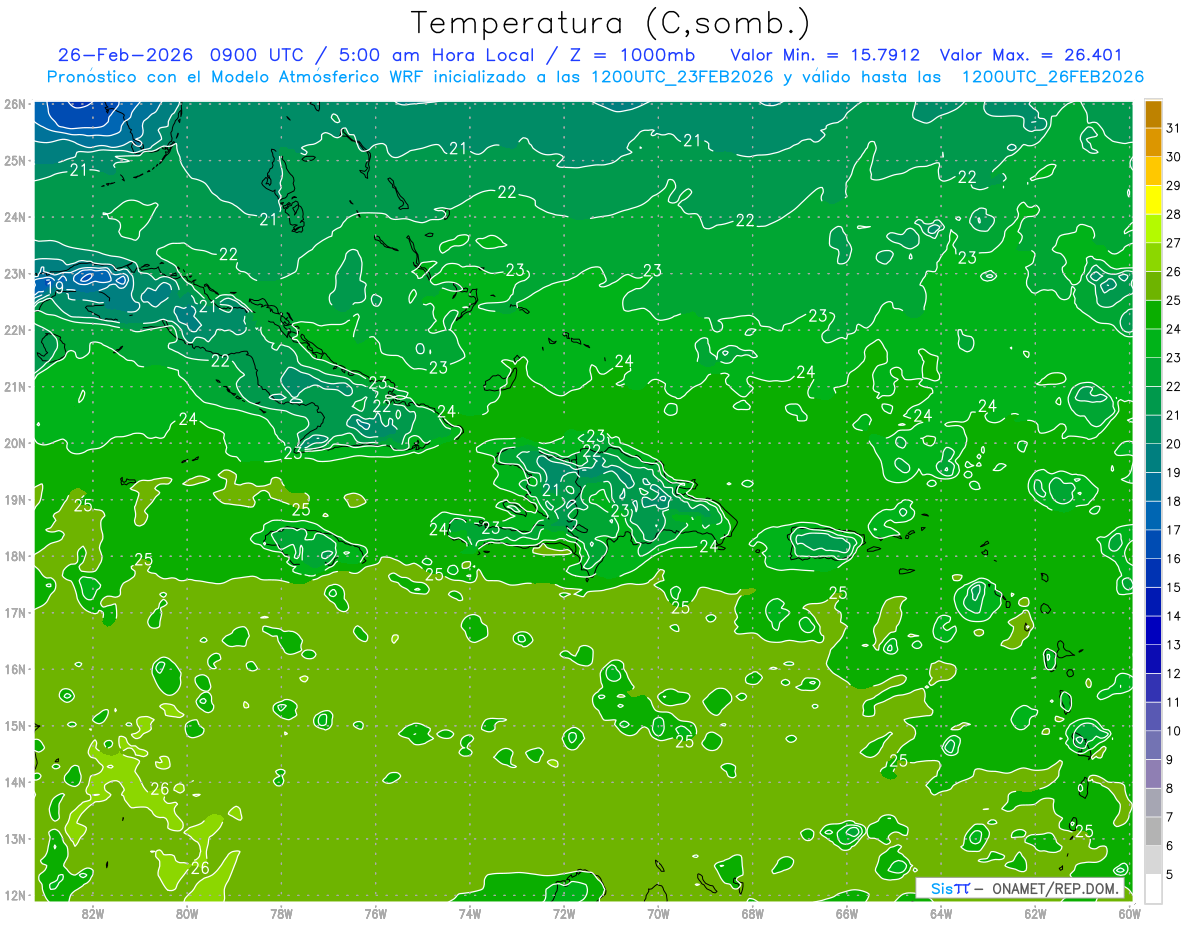Click the 24N latitude axis label
This screenshot has height=927, width=1200.
[15, 217]
